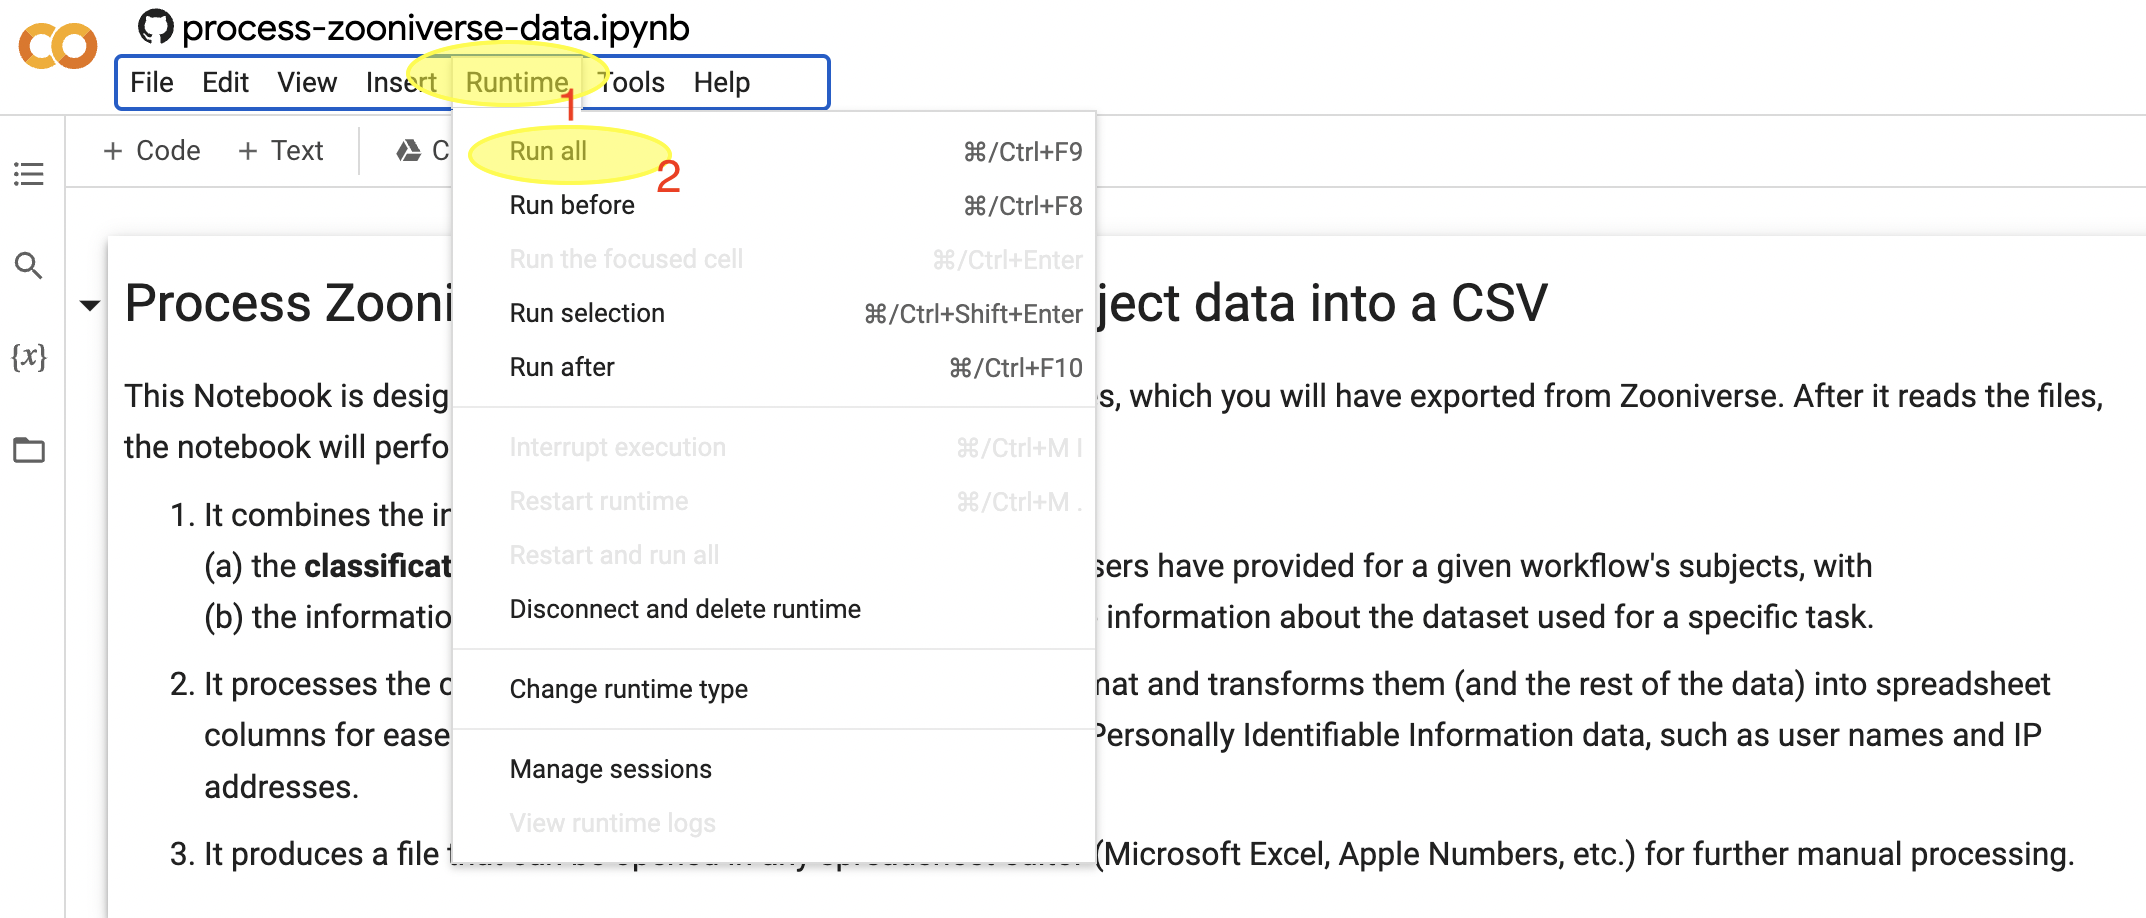Open the Edit menu
The height and width of the screenshot is (918, 2146).
[225, 82]
